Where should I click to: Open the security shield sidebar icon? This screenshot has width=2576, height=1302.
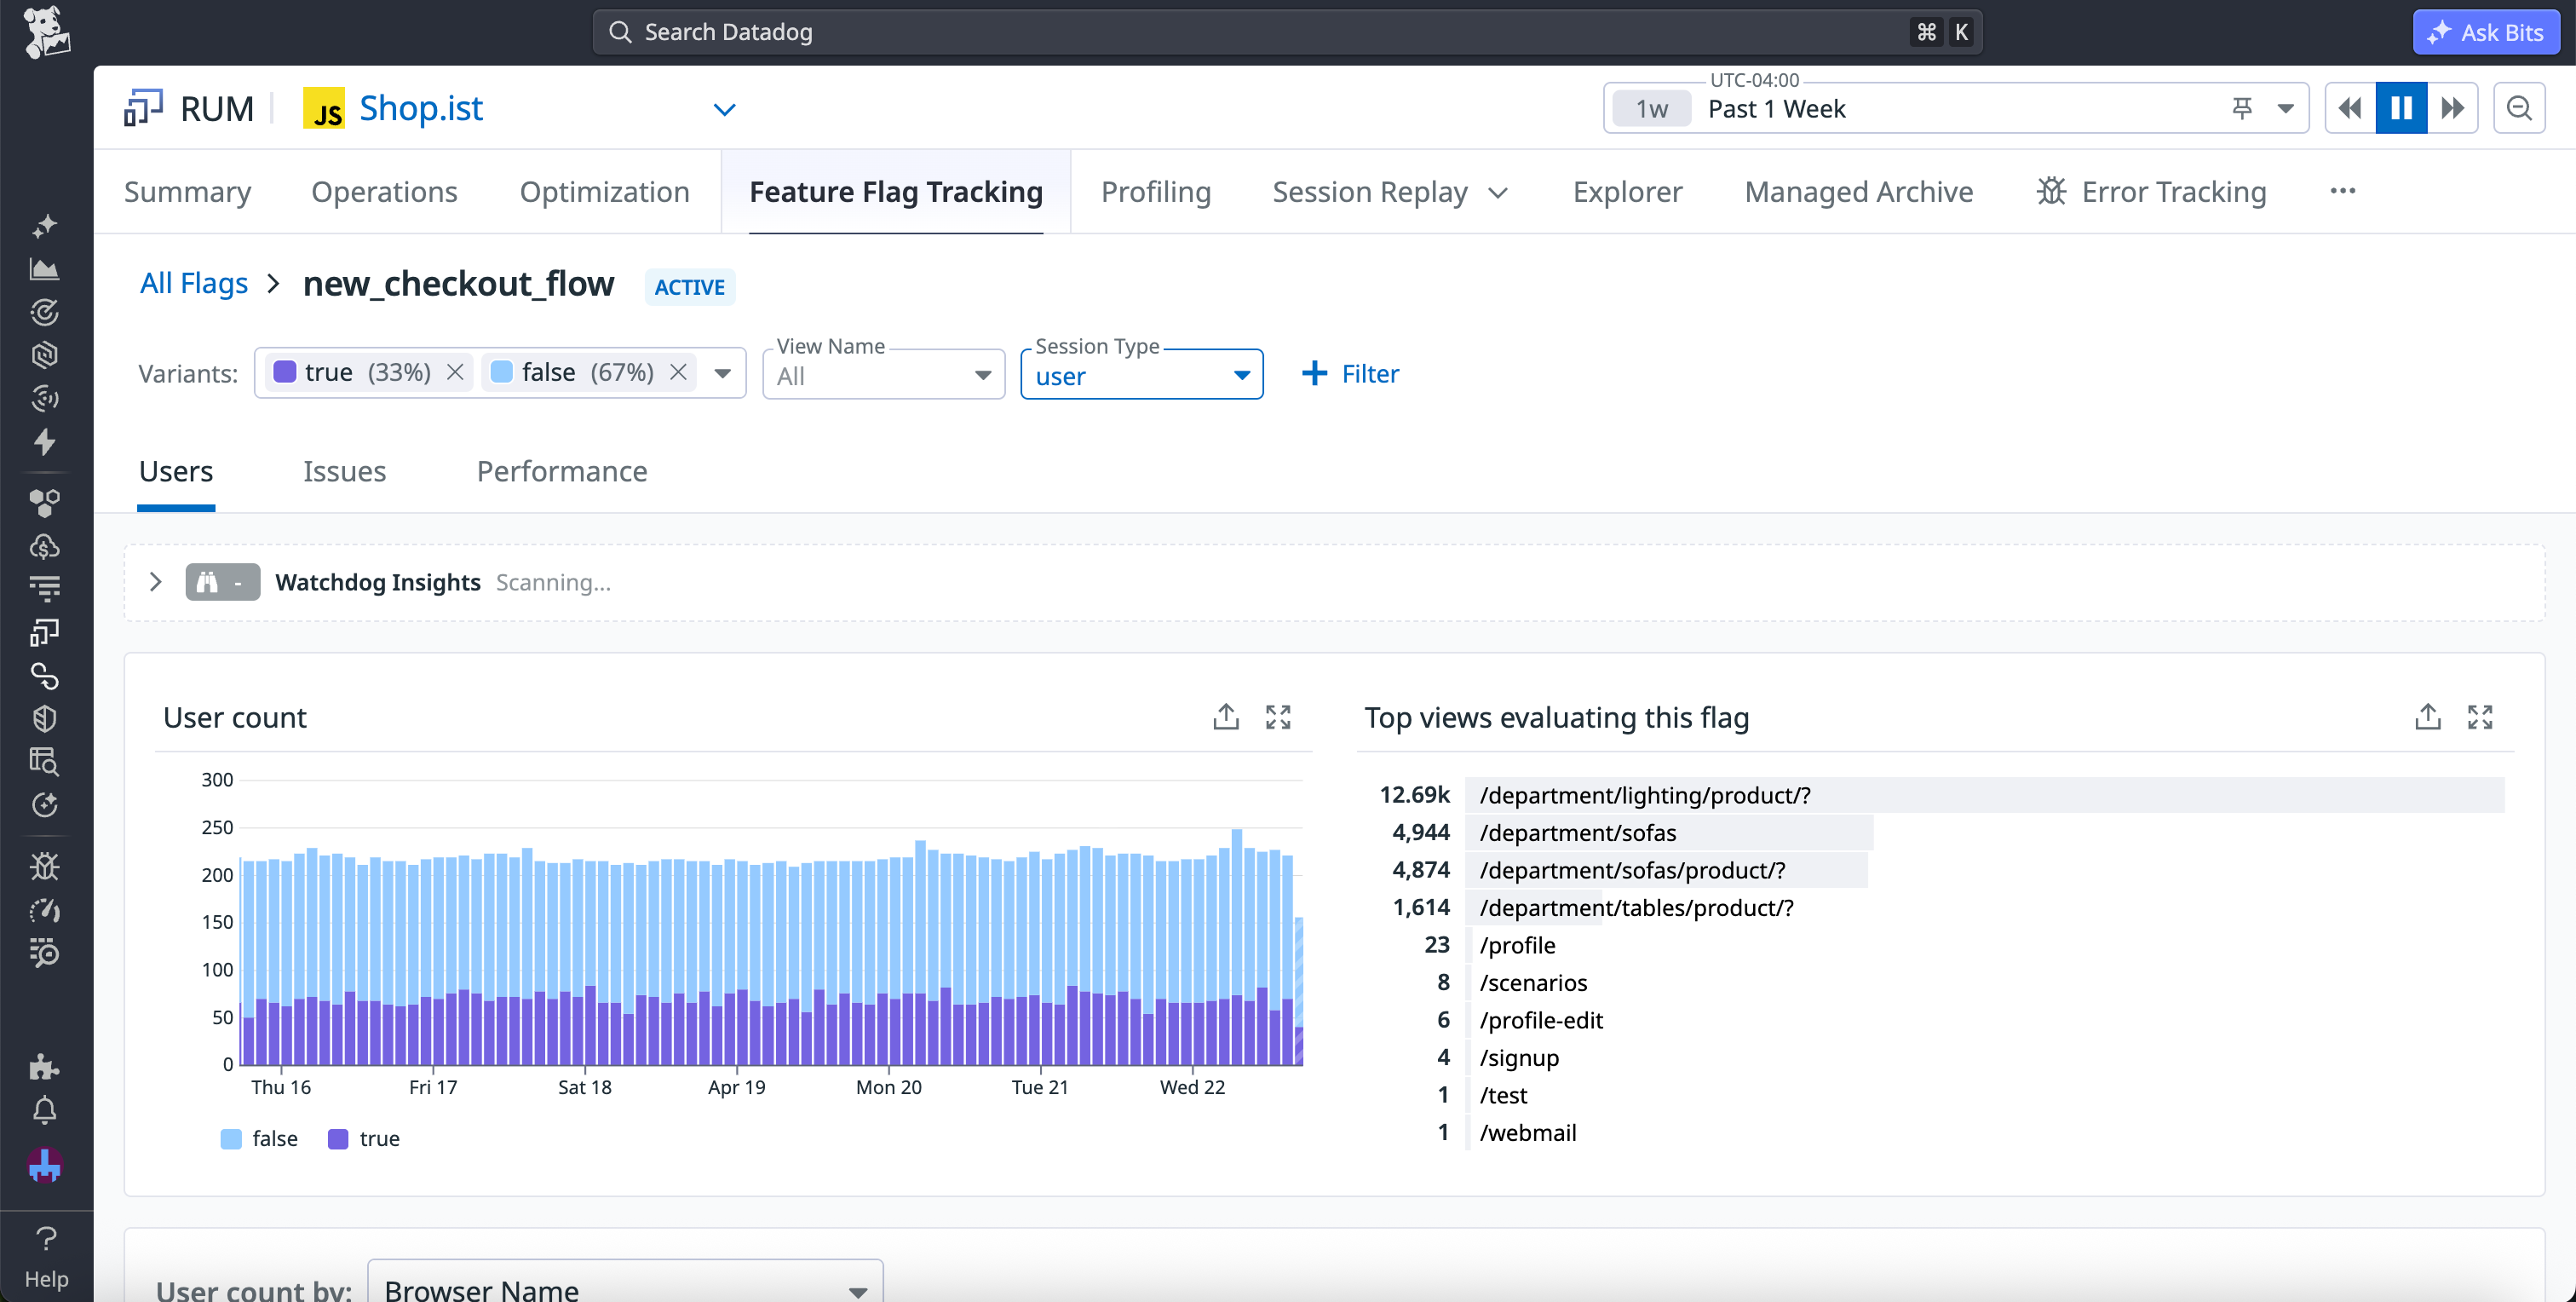pyautogui.click(x=44, y=719)
